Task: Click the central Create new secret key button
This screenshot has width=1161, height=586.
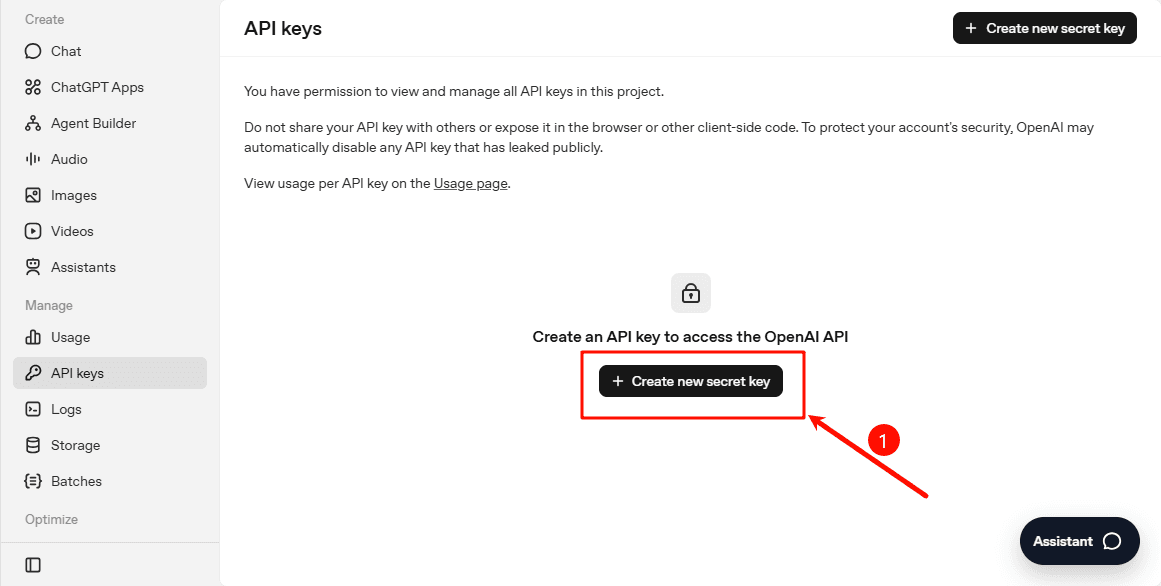Action: tap(690, 381)
